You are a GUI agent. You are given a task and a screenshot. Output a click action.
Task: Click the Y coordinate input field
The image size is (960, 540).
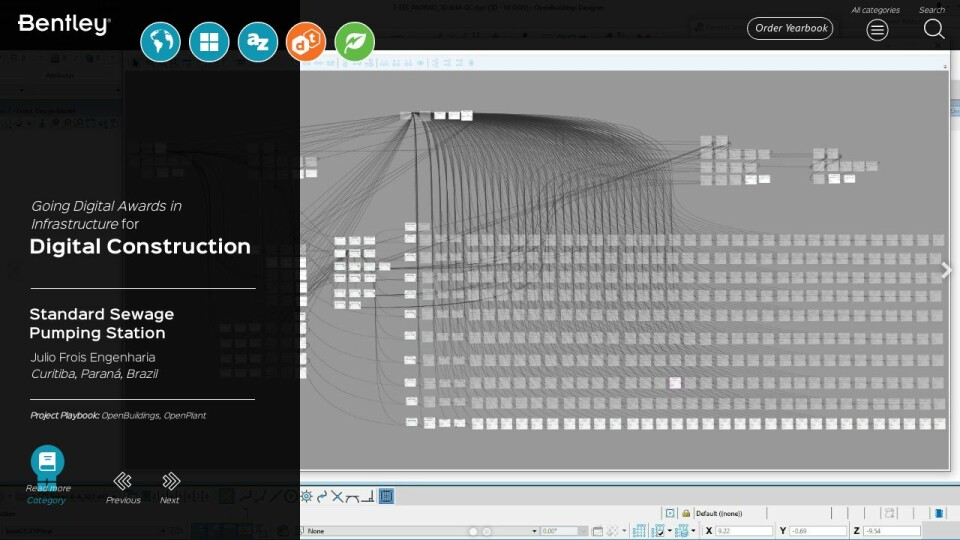tap(819, 531)
